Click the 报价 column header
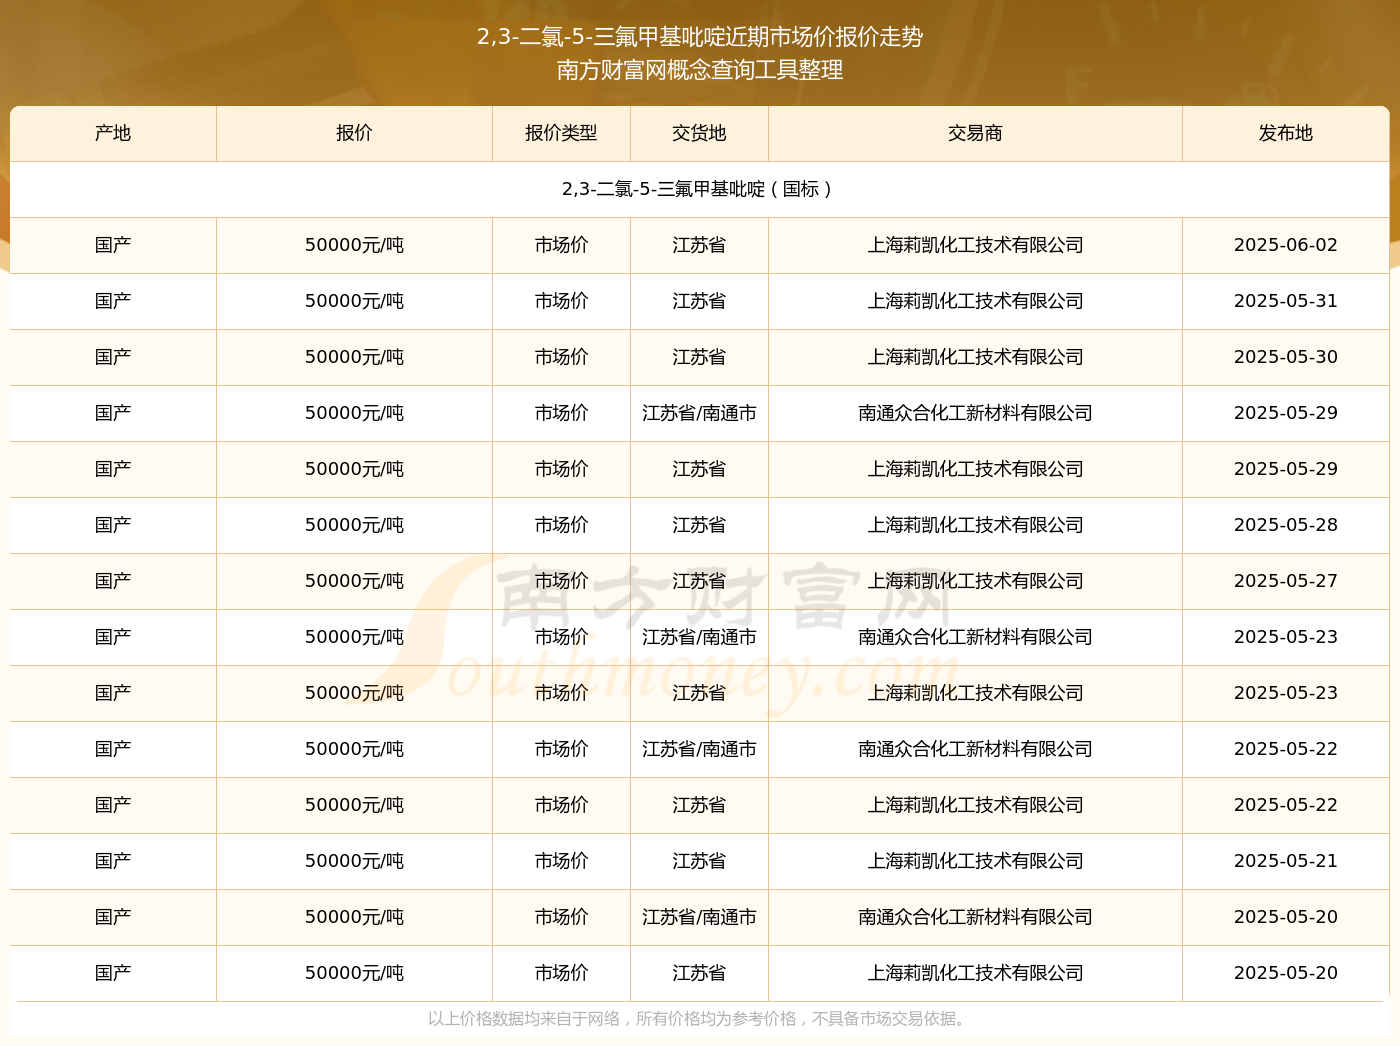 354,133
